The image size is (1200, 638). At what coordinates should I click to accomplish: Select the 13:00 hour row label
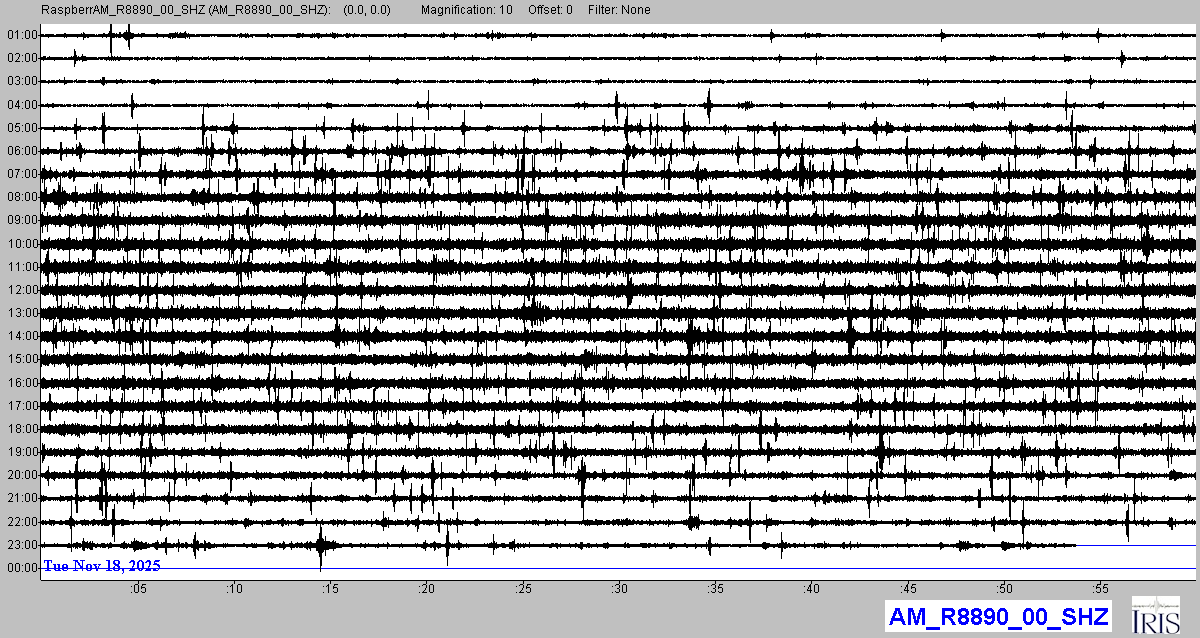pos(21,313)
